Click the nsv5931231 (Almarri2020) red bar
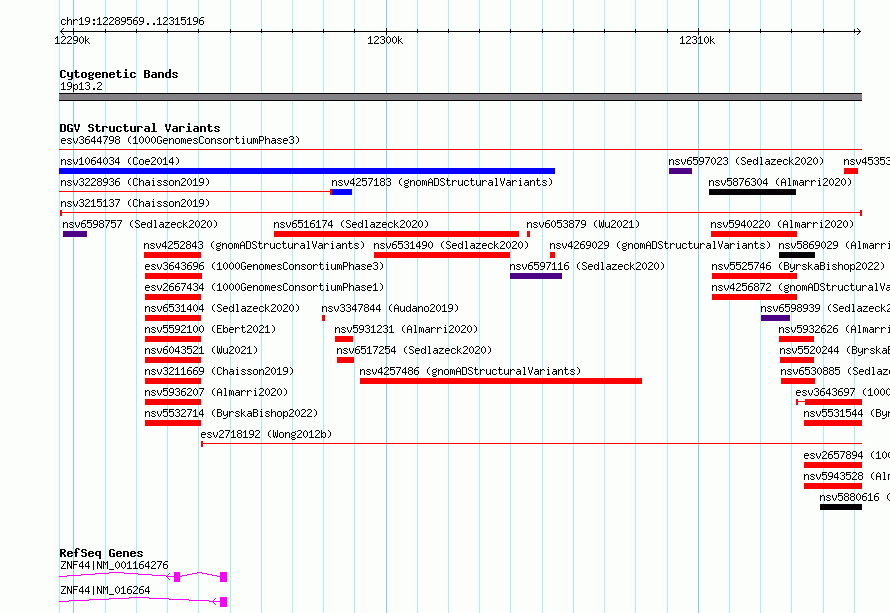The height and width of the screenshot is (613, 890). point(344,339)
